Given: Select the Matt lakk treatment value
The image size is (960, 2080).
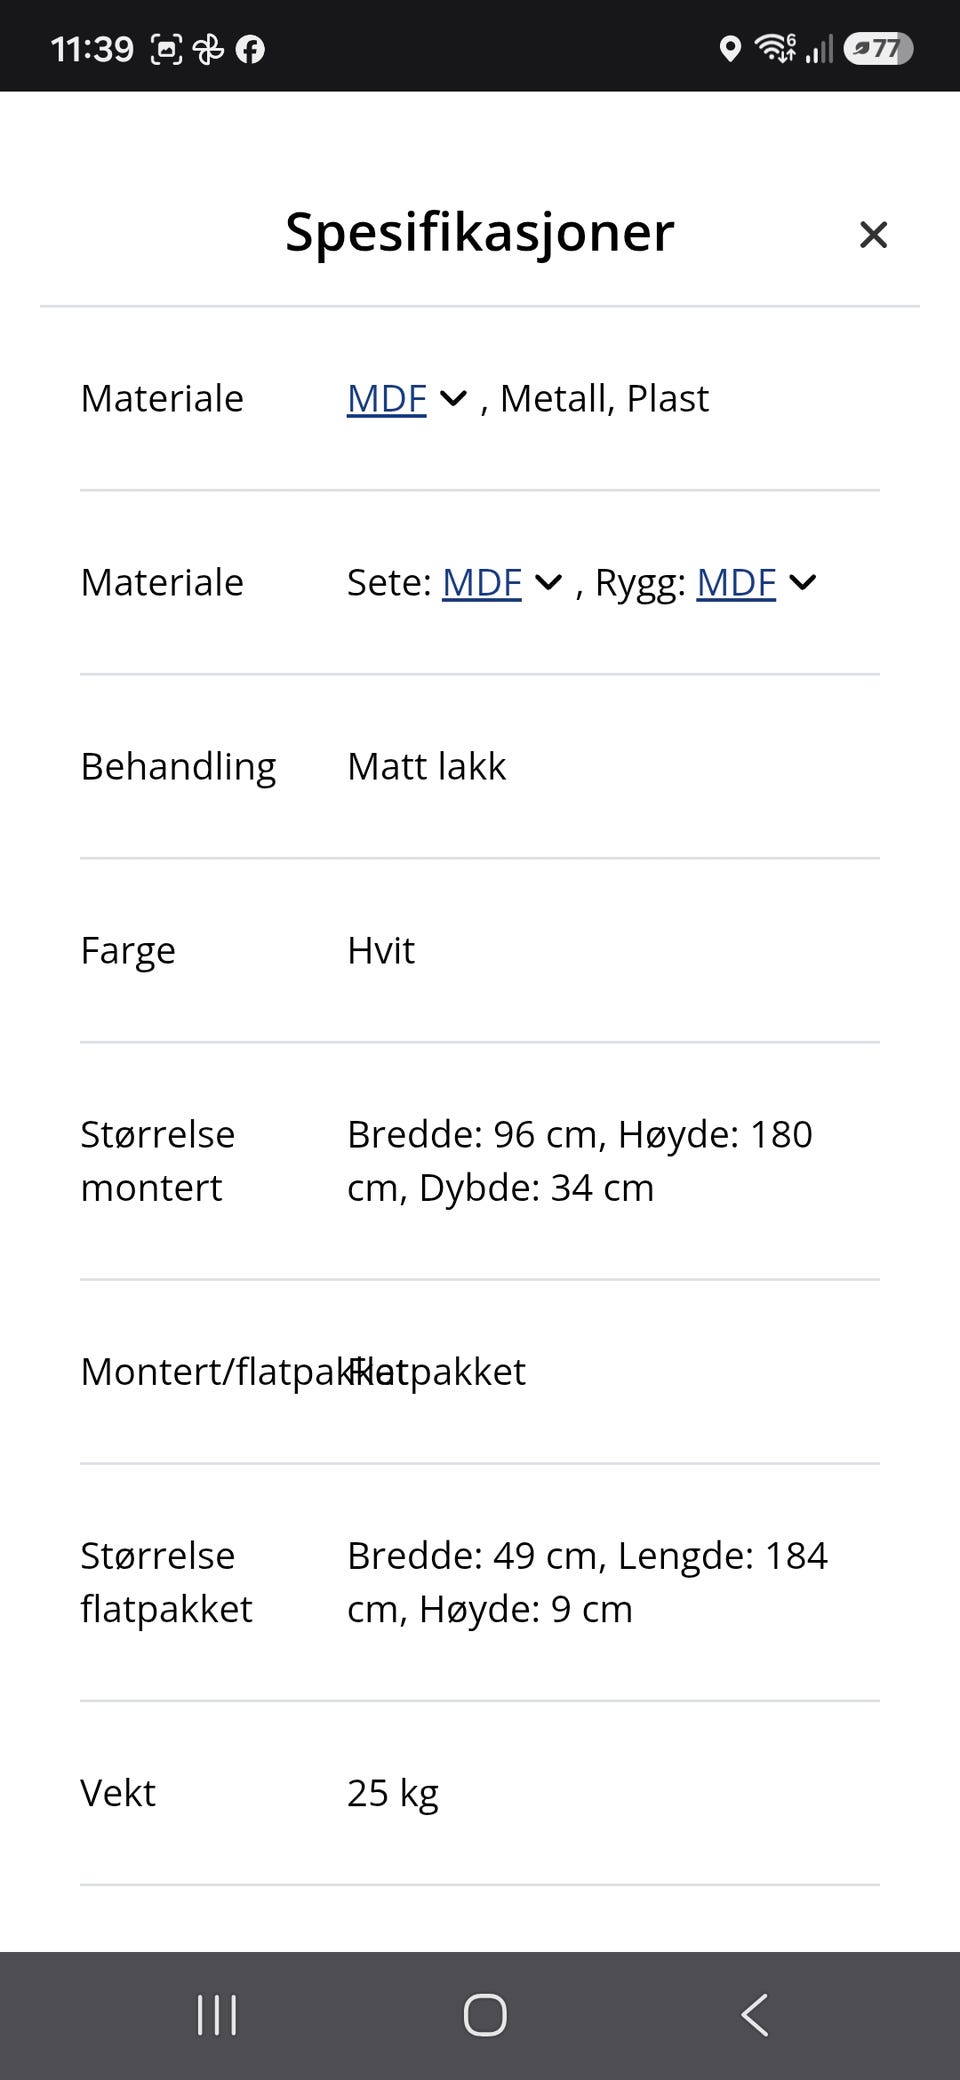Looking at the screenshot, I should click(x=426, y=767).
